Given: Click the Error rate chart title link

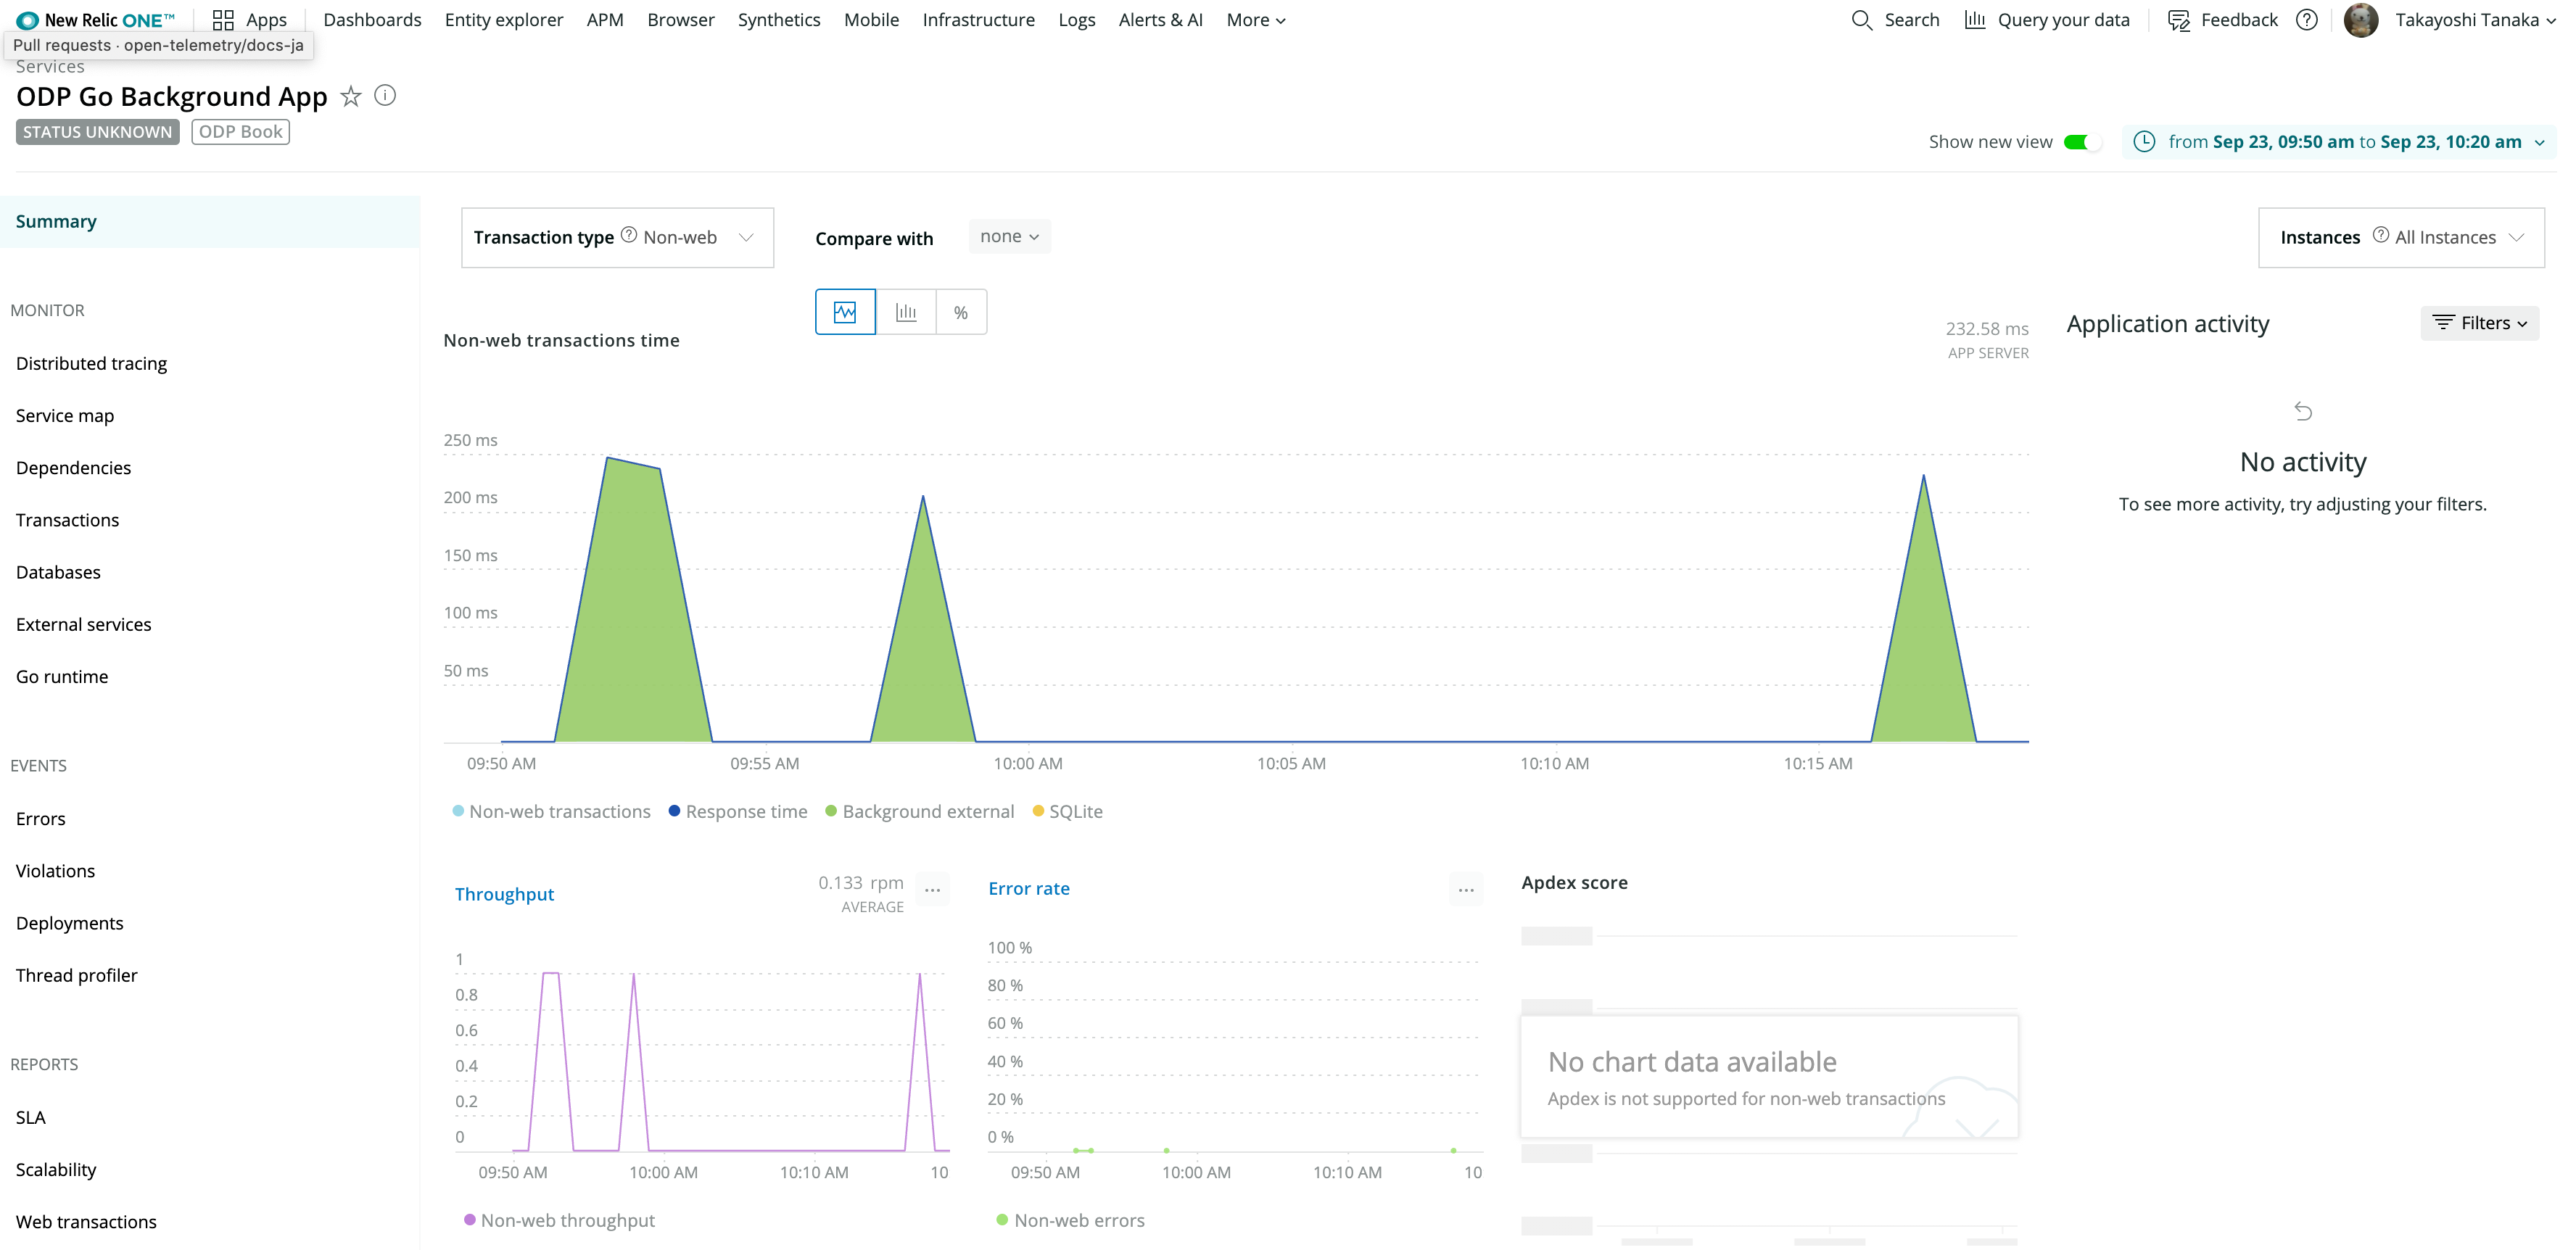Looking at the screenshot, I should 1029,888.
